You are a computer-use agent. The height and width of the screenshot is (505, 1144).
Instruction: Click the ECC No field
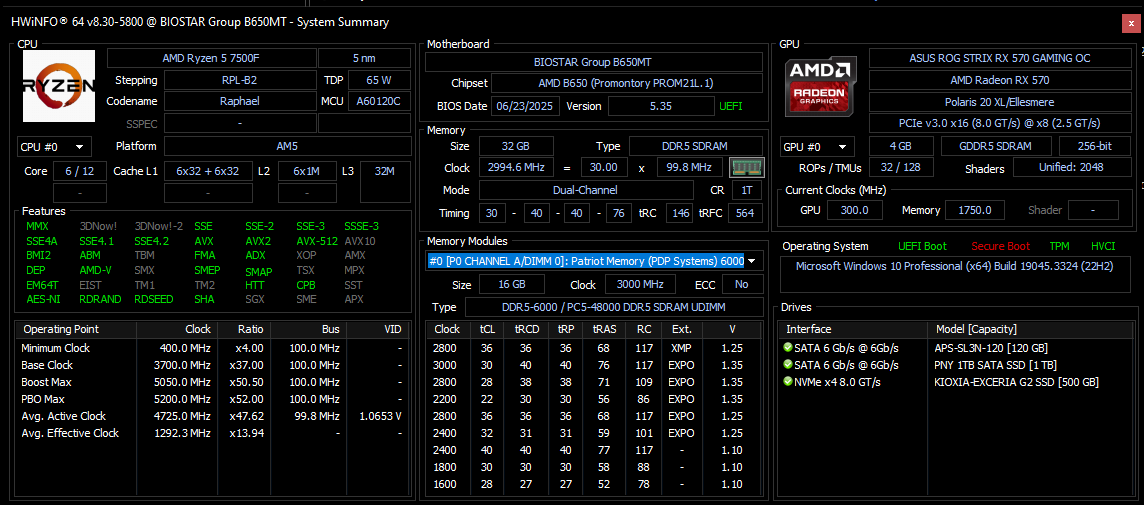click(x=741, y=285)
